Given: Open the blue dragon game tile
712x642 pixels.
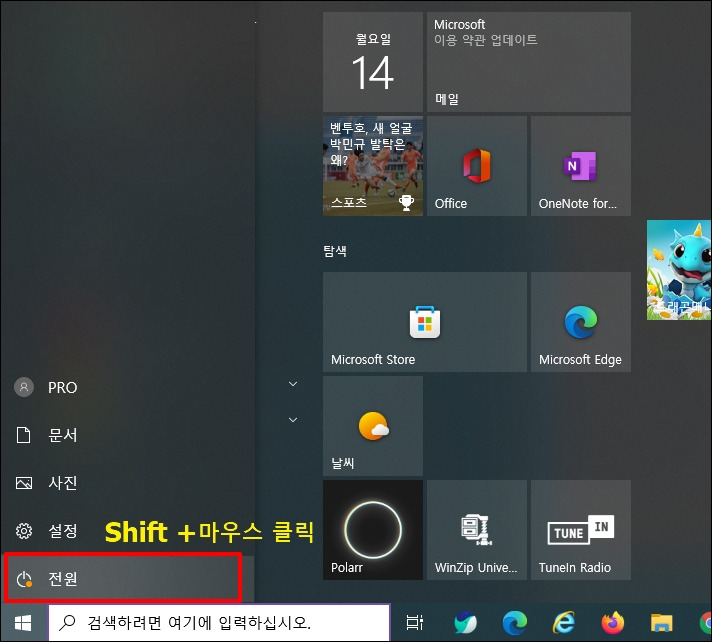Looking at the screenshot, I should 679,270.
